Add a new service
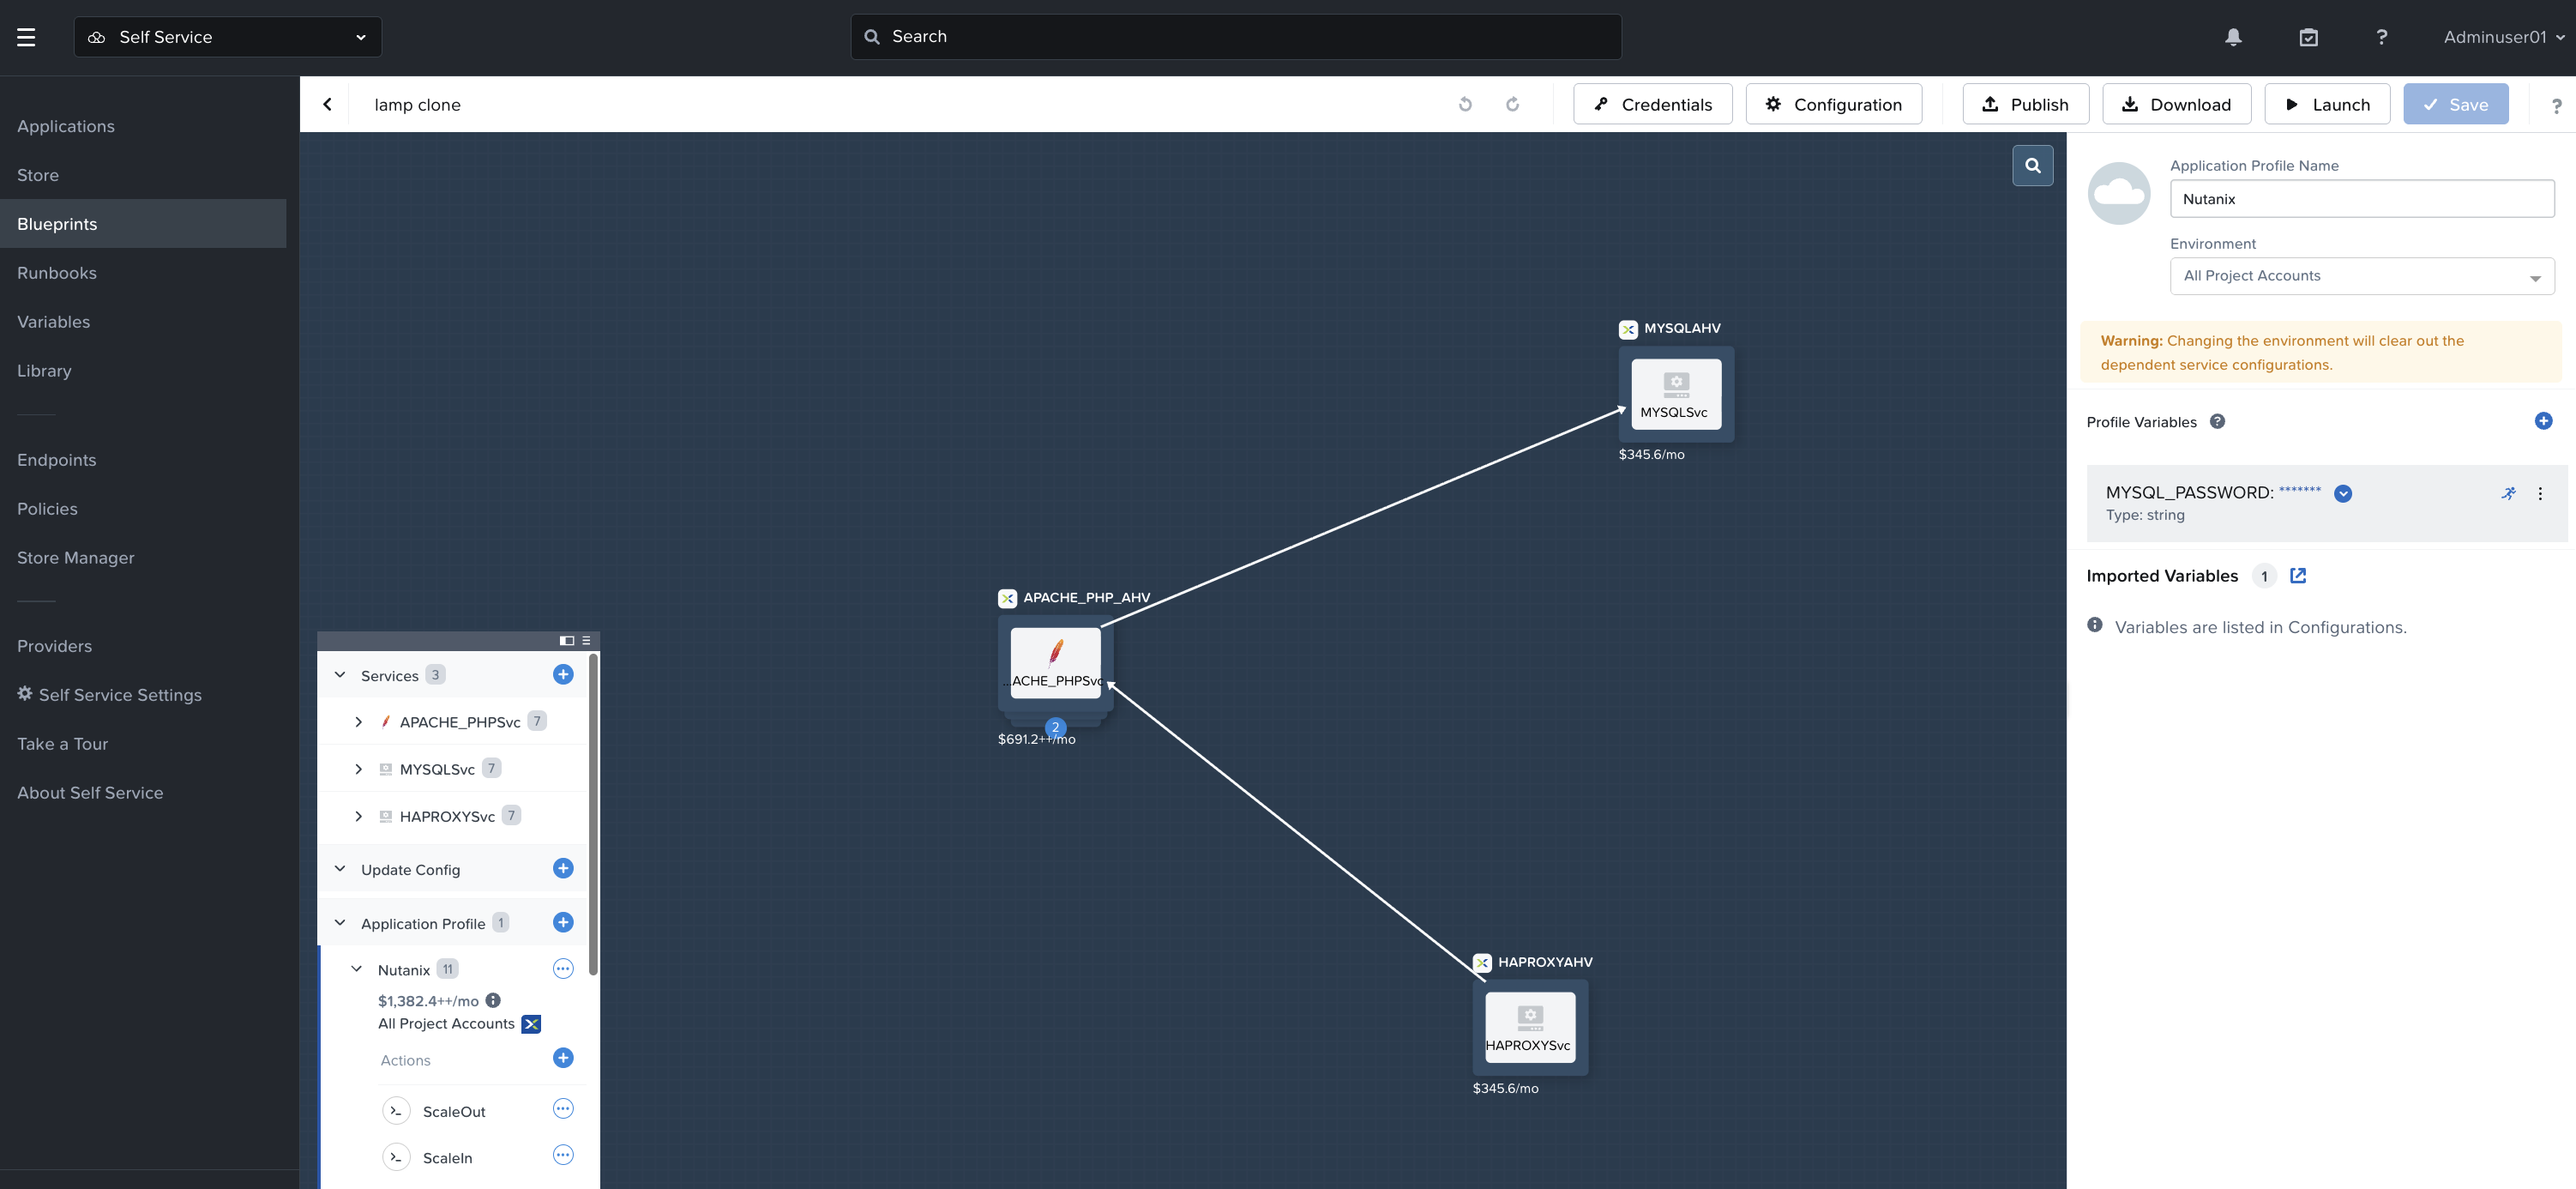 (x=563, y=675)
